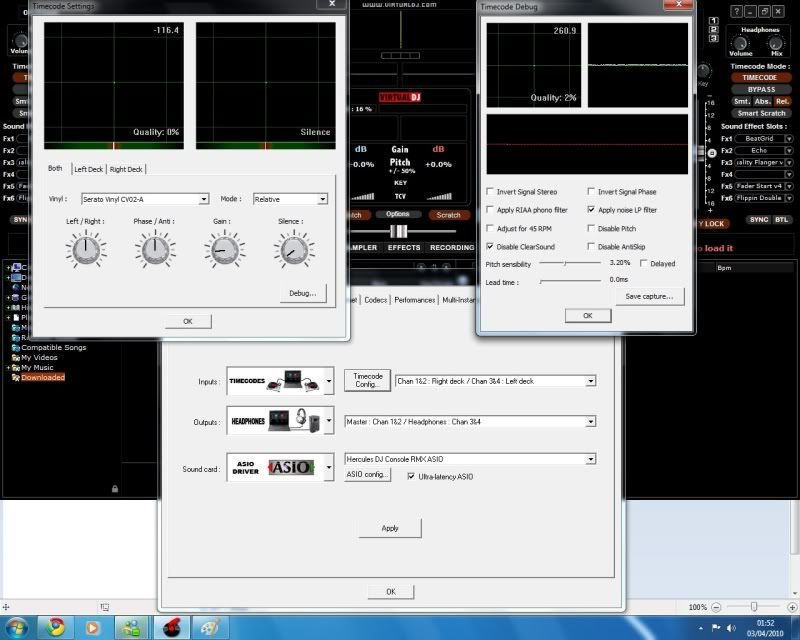
Task: Select deck layout 1 icon
Action: pyautogui.click(x=713, y=21)
